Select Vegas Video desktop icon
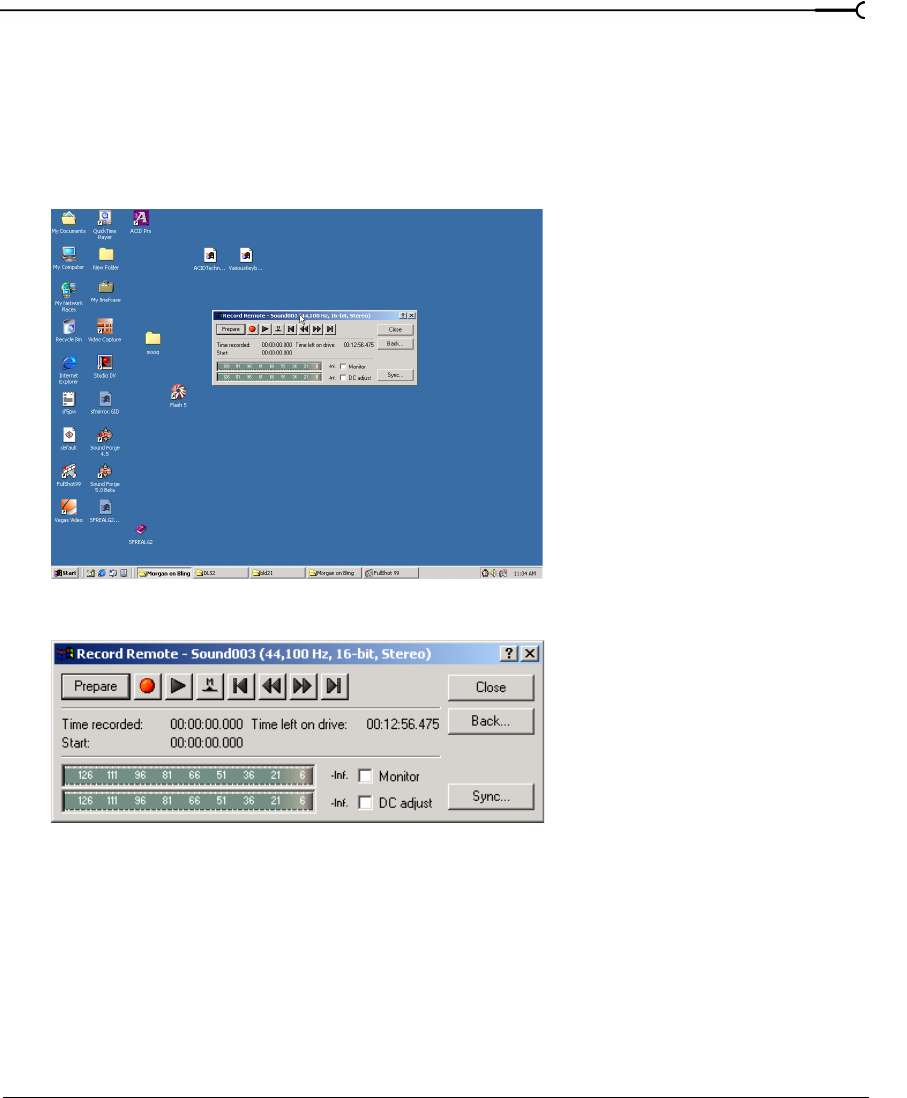Viewport: 907px width, 1098px height. [69, 511]
